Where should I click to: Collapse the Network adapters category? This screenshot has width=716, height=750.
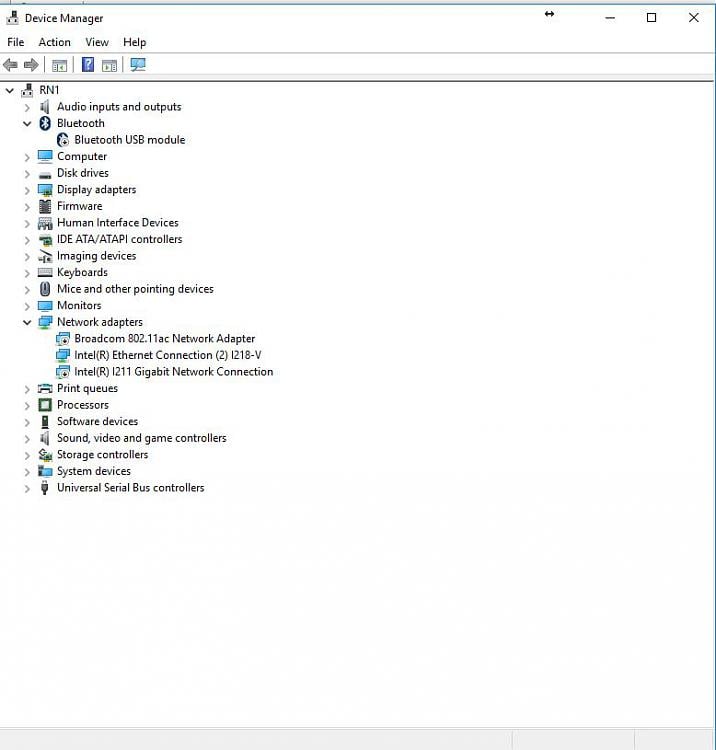(x=27, y=322)
